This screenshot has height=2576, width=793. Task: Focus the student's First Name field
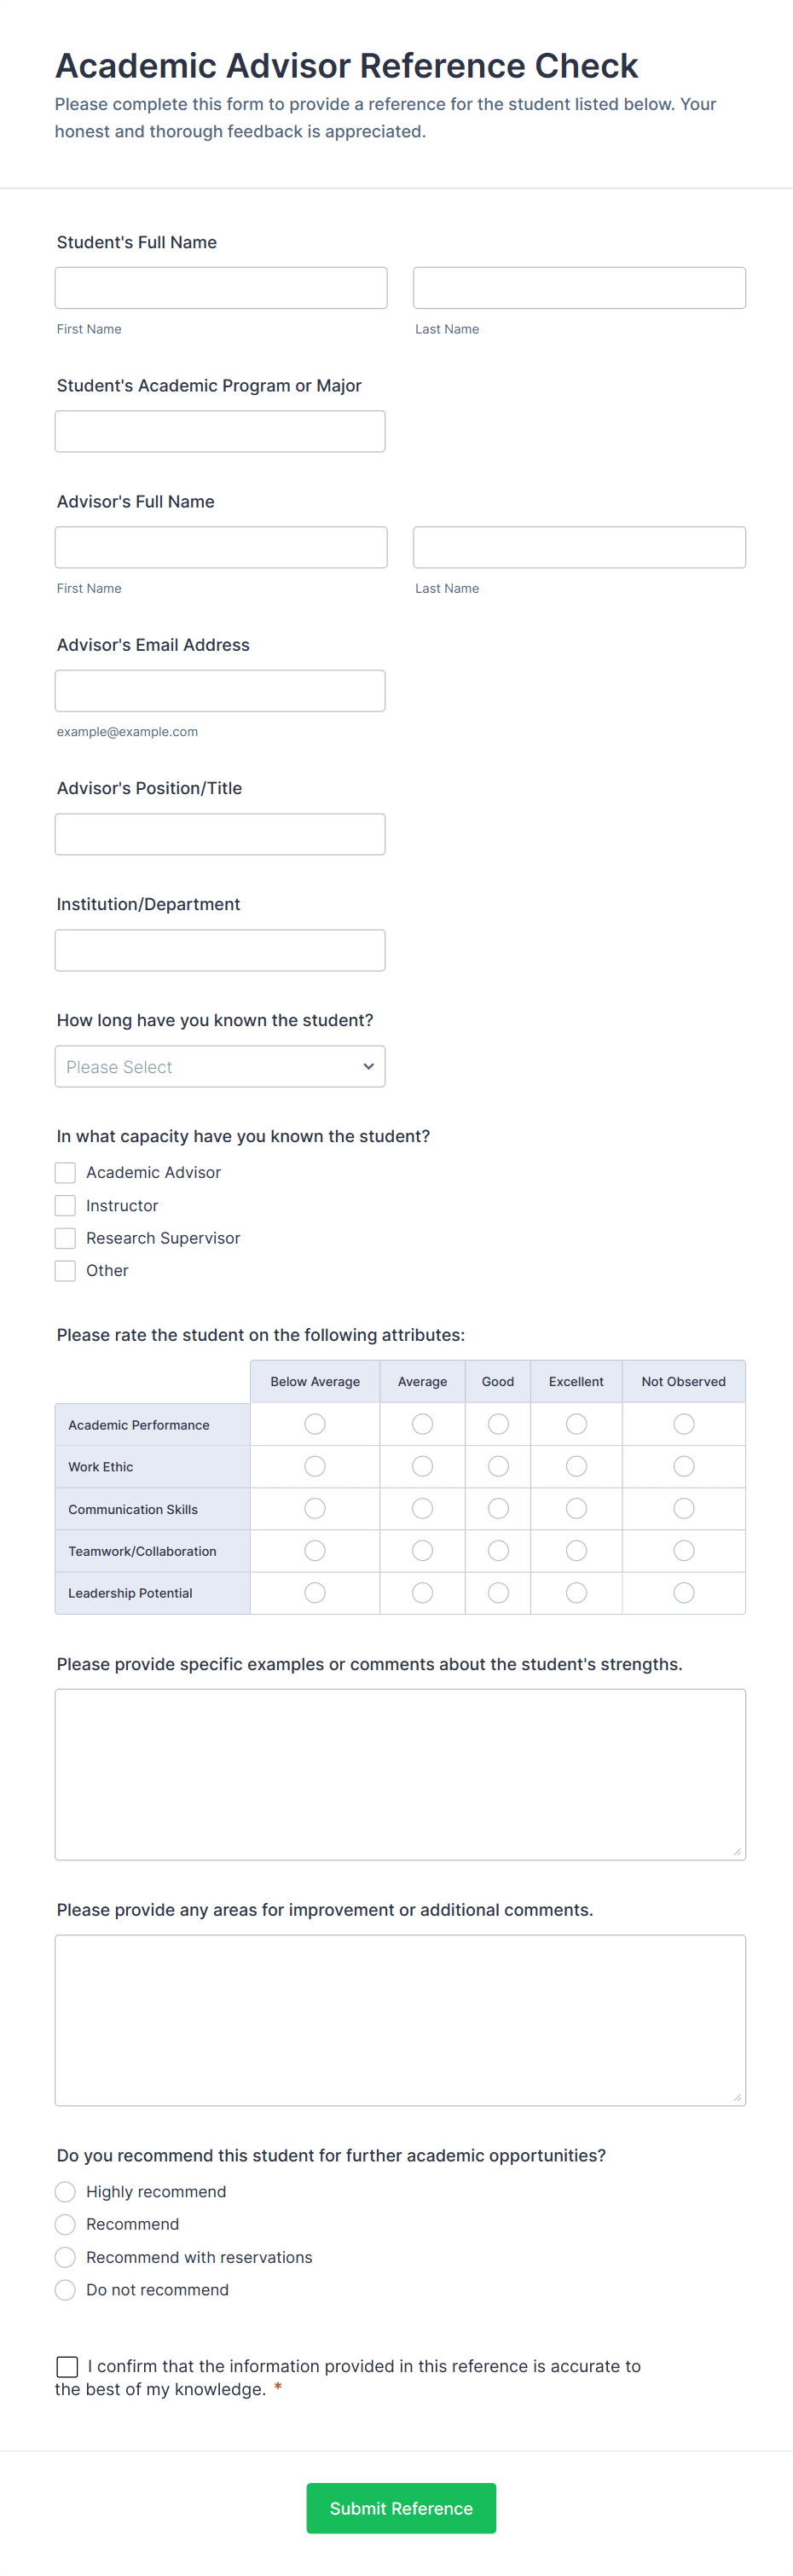(x=221, y=288)
